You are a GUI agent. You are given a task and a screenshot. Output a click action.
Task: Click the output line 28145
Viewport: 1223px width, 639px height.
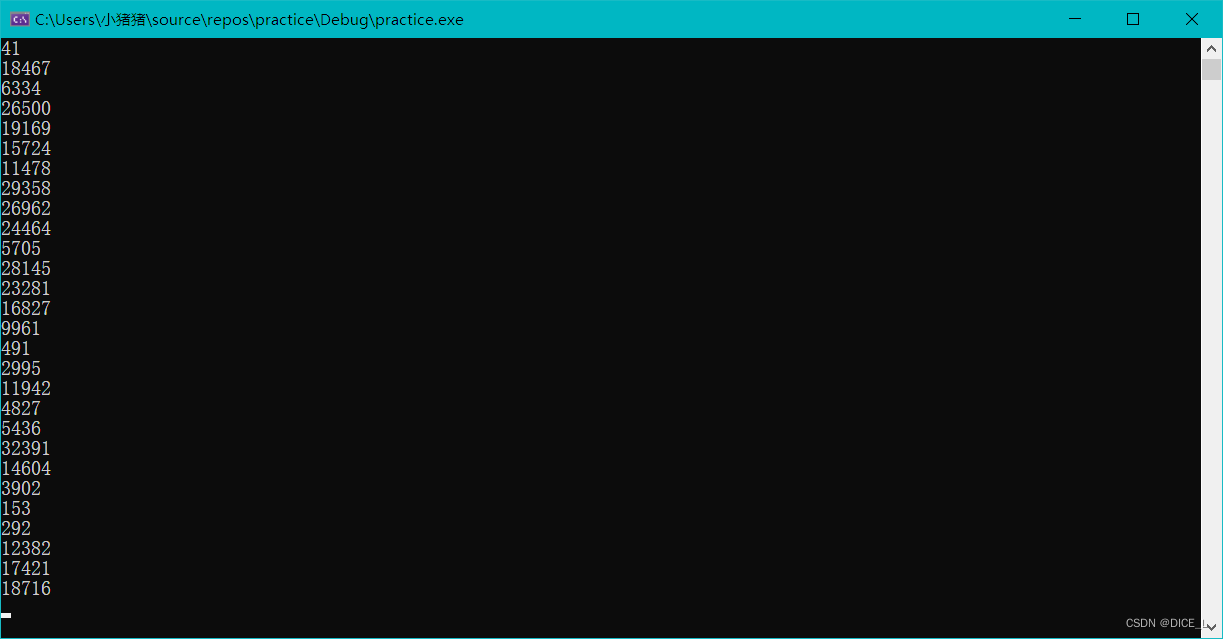[x=26, y=269]
